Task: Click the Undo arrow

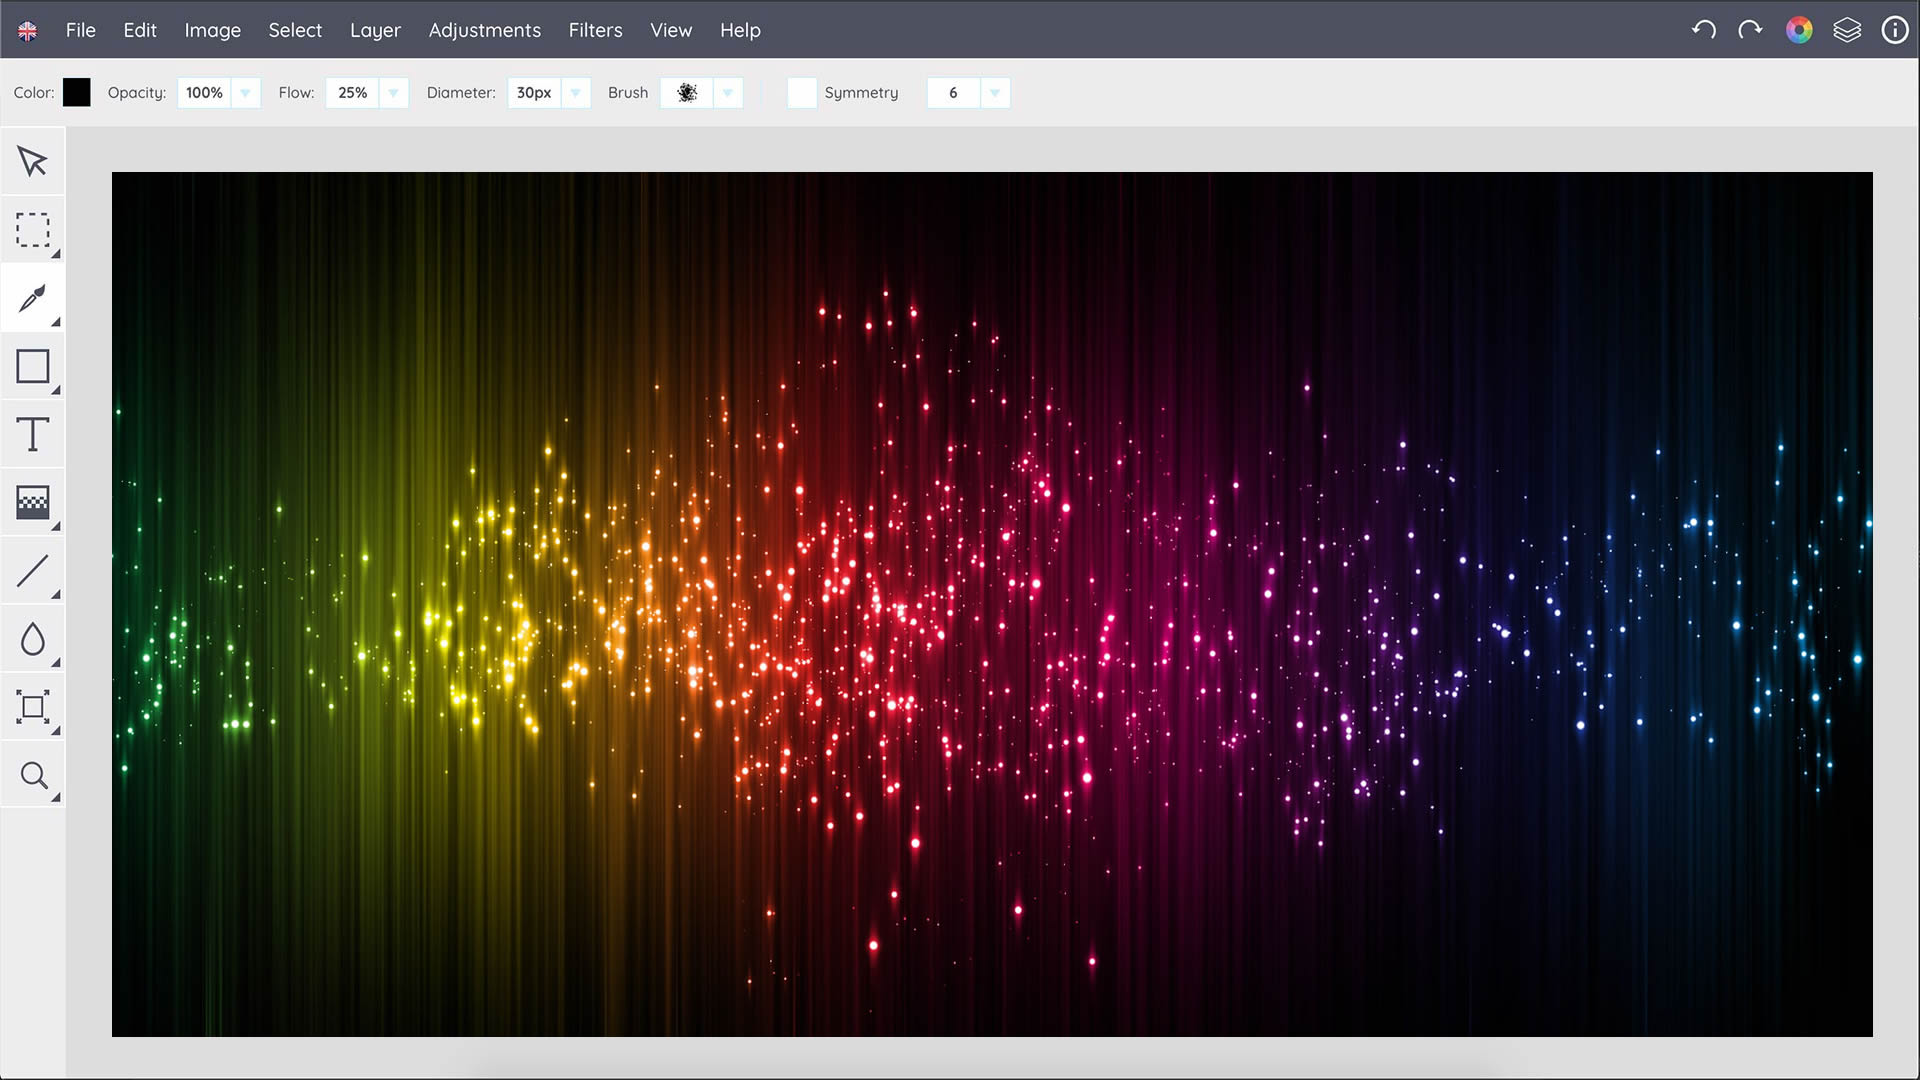Action: pyautogui.click(x=1703, y=30)
